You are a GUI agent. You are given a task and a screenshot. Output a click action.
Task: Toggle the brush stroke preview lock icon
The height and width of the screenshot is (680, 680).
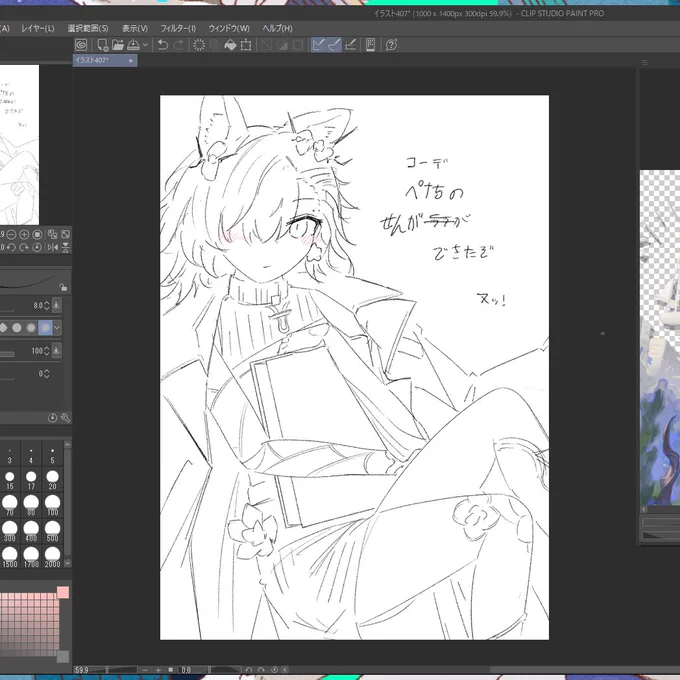pos(63,287)
